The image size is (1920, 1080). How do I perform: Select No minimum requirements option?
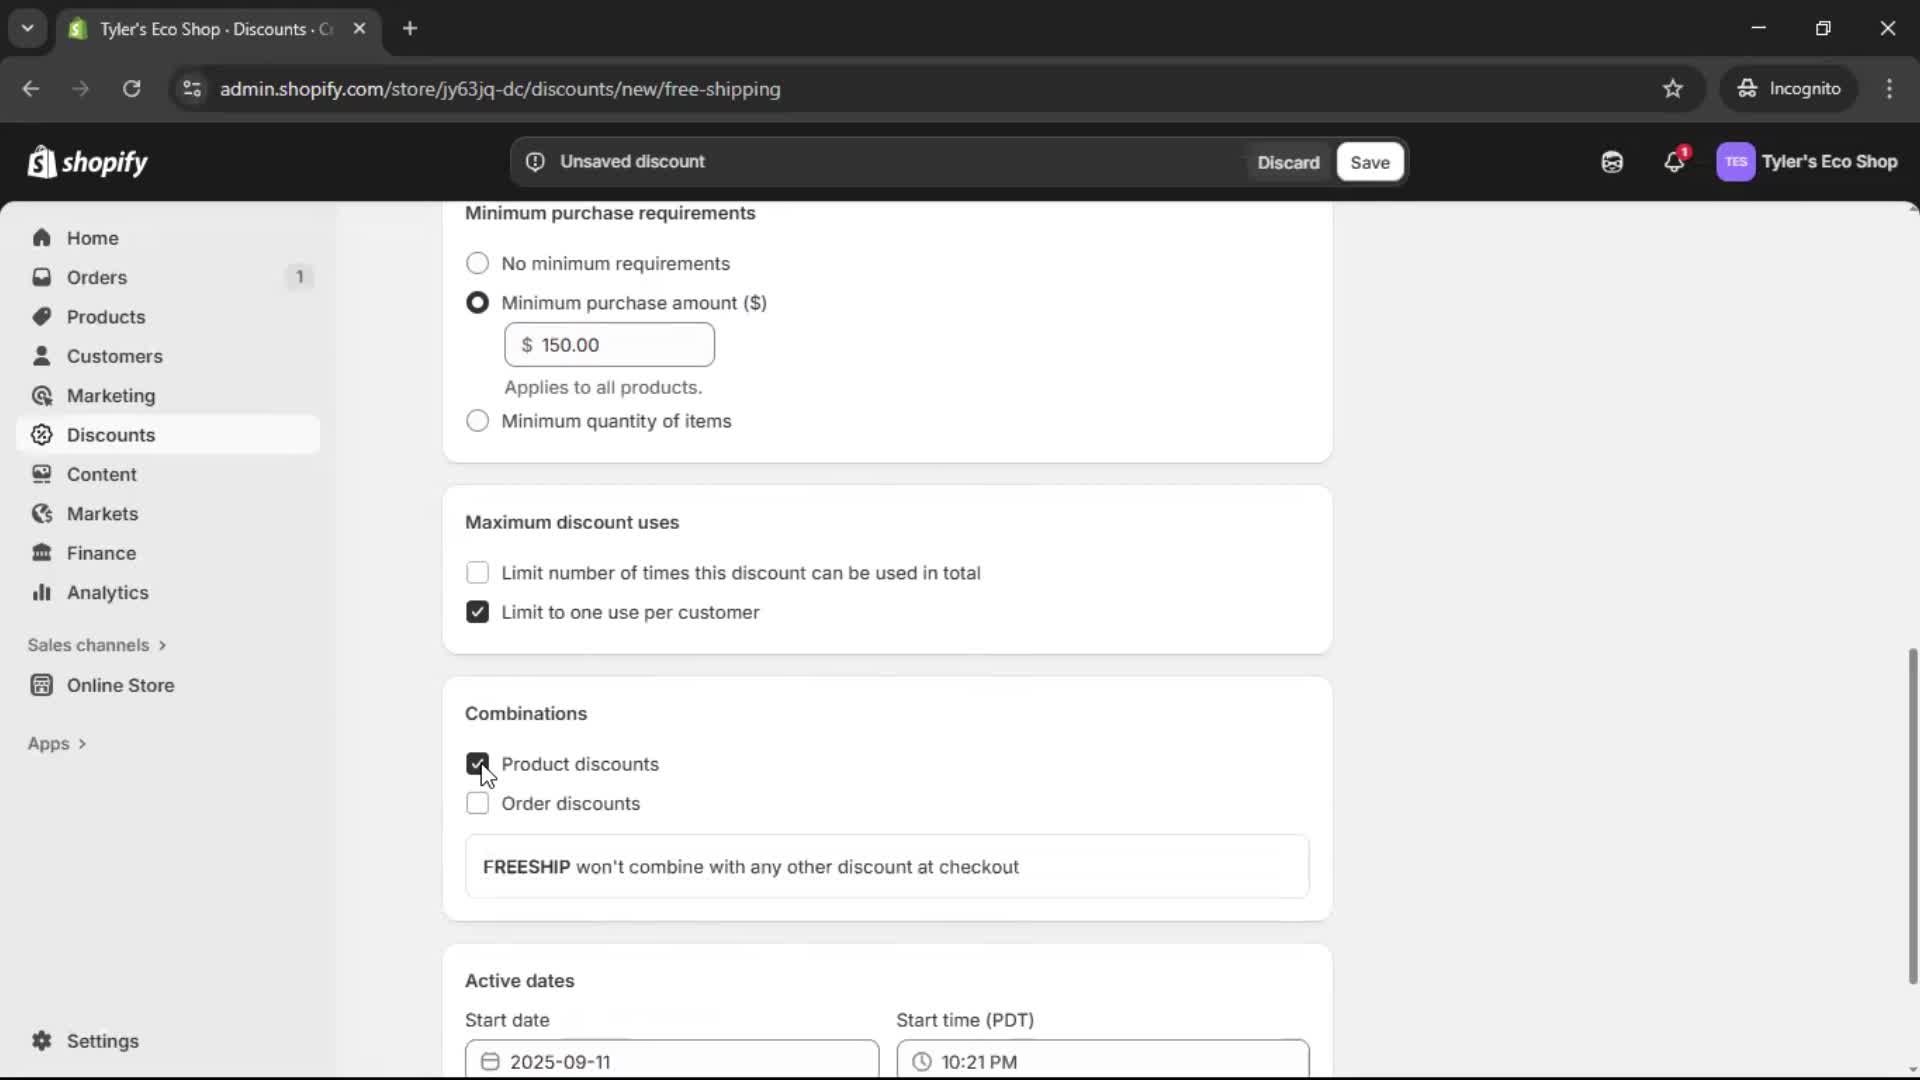(x=477, y=263)
